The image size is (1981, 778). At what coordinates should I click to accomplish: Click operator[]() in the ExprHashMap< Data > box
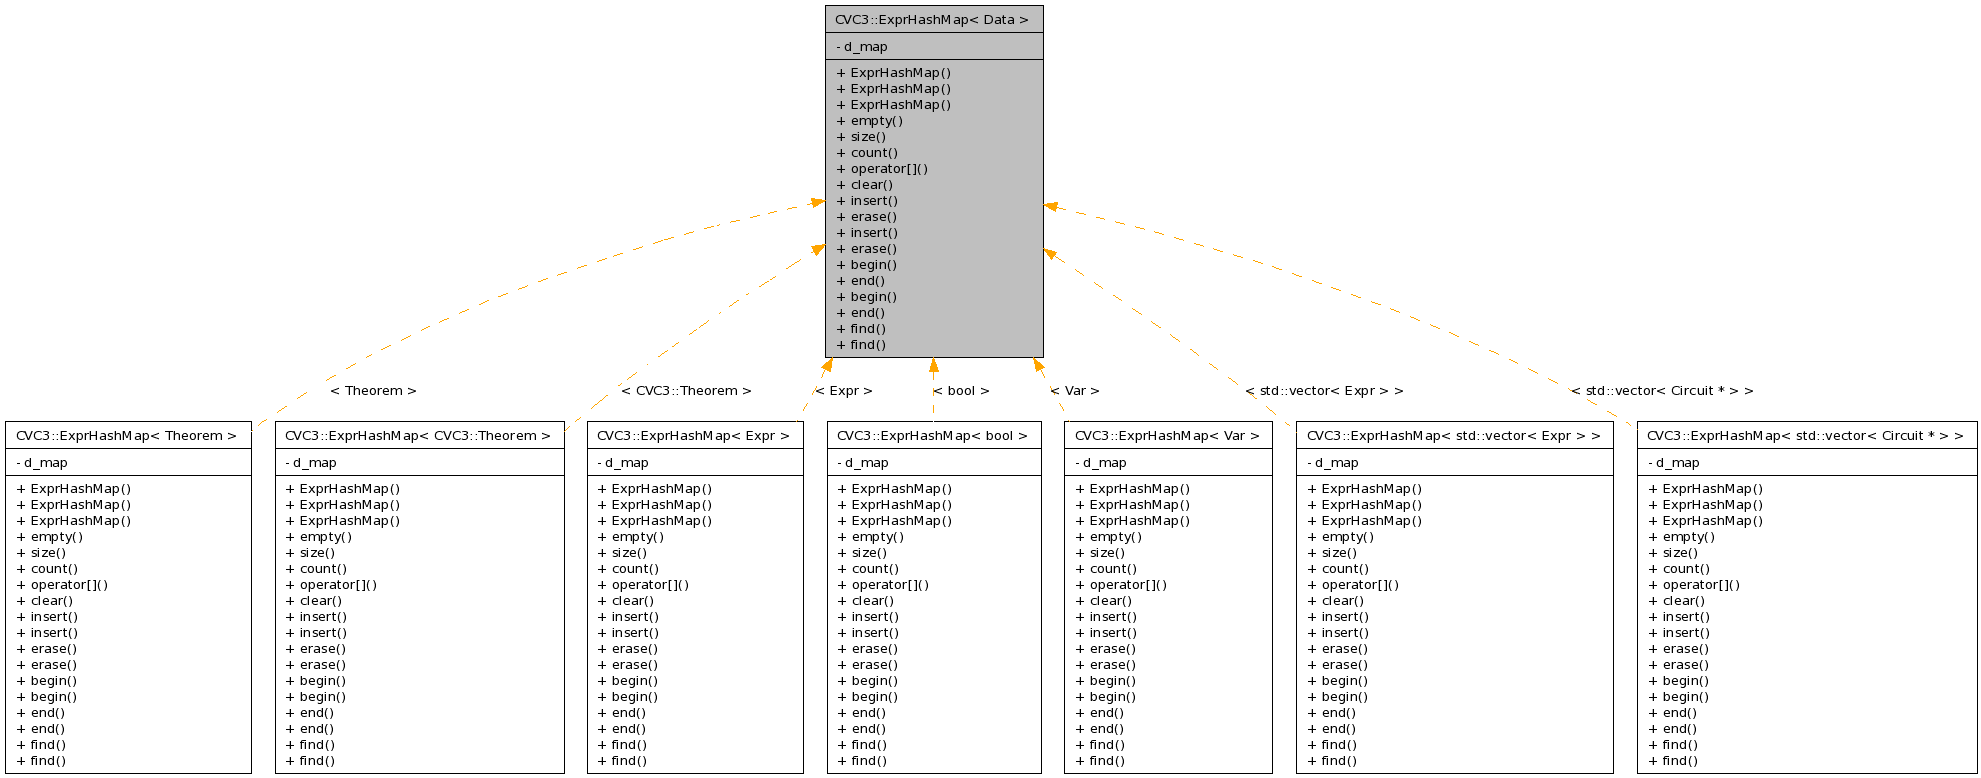coord(889,169)
